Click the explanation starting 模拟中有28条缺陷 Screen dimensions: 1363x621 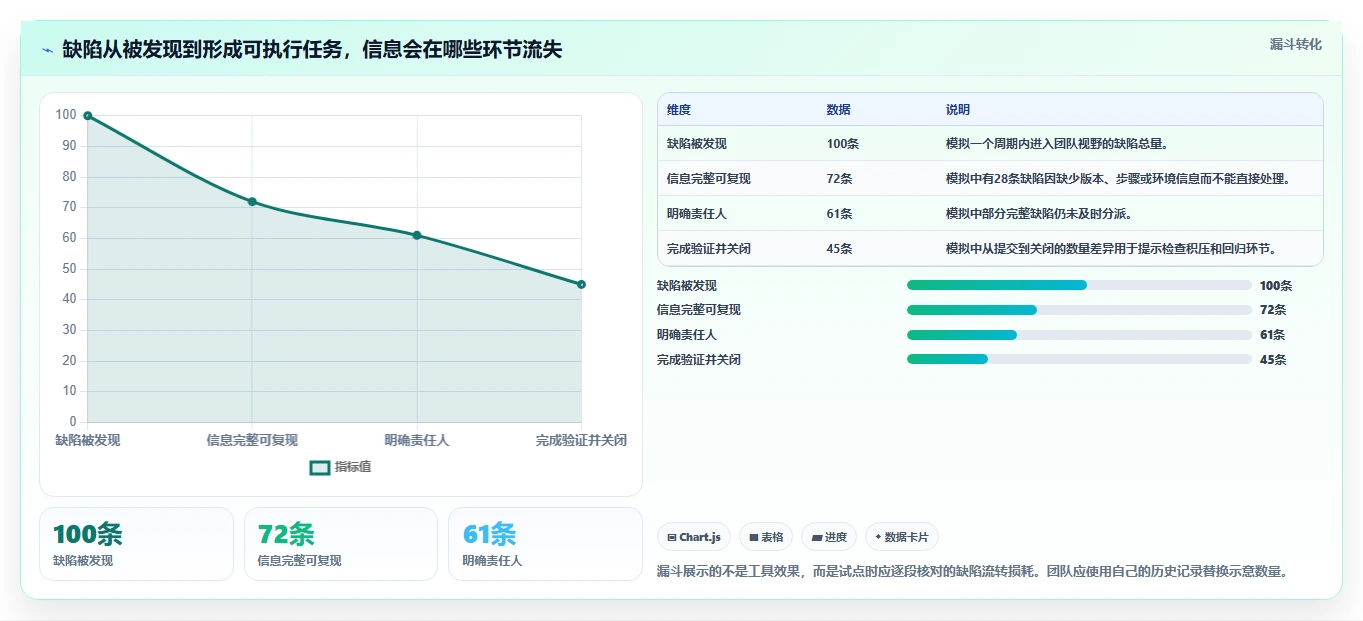click(1119, 179)
